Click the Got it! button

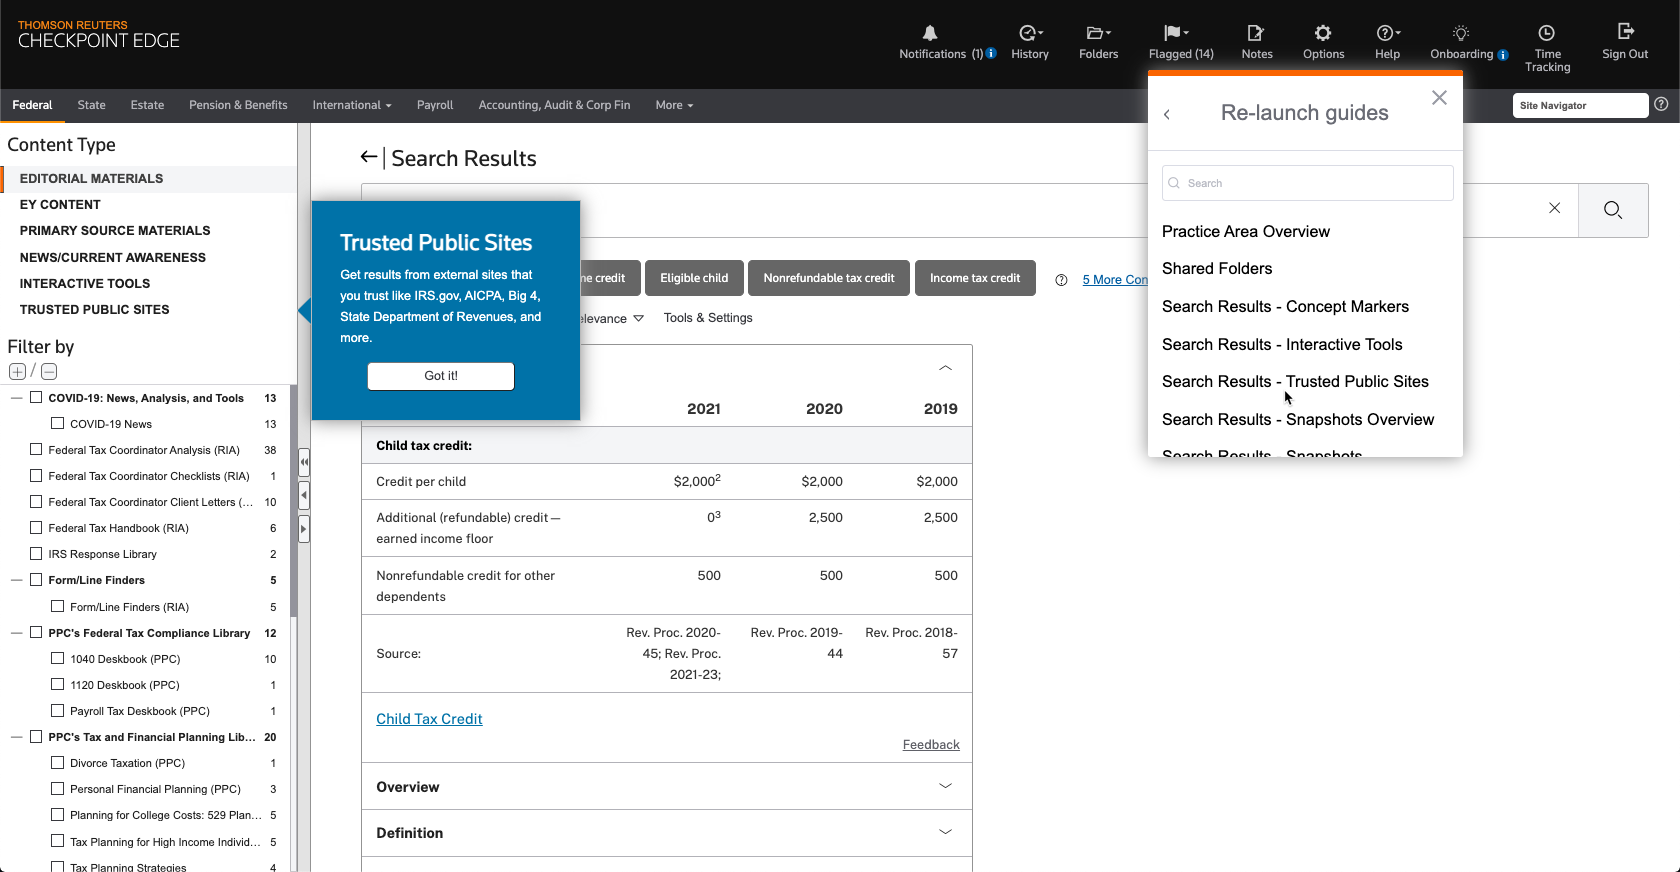(x=441, y=376)
